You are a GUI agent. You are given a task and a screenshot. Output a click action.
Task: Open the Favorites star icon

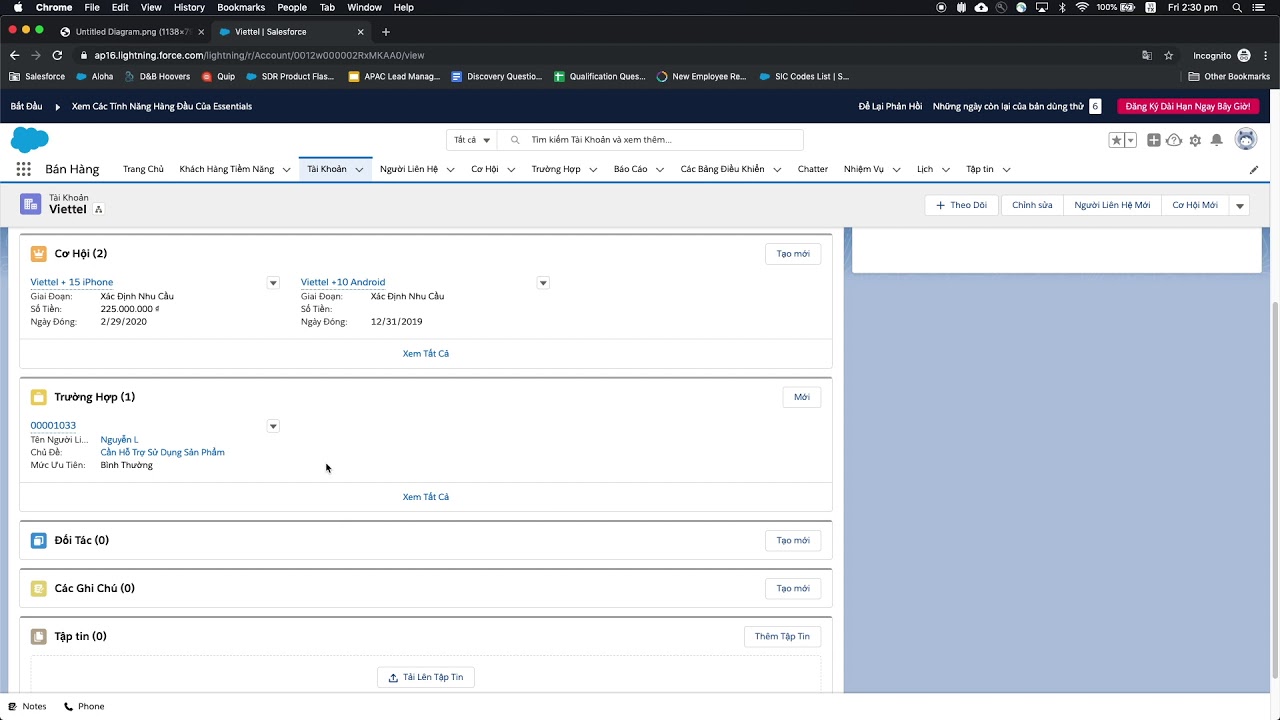point(1116,140)
